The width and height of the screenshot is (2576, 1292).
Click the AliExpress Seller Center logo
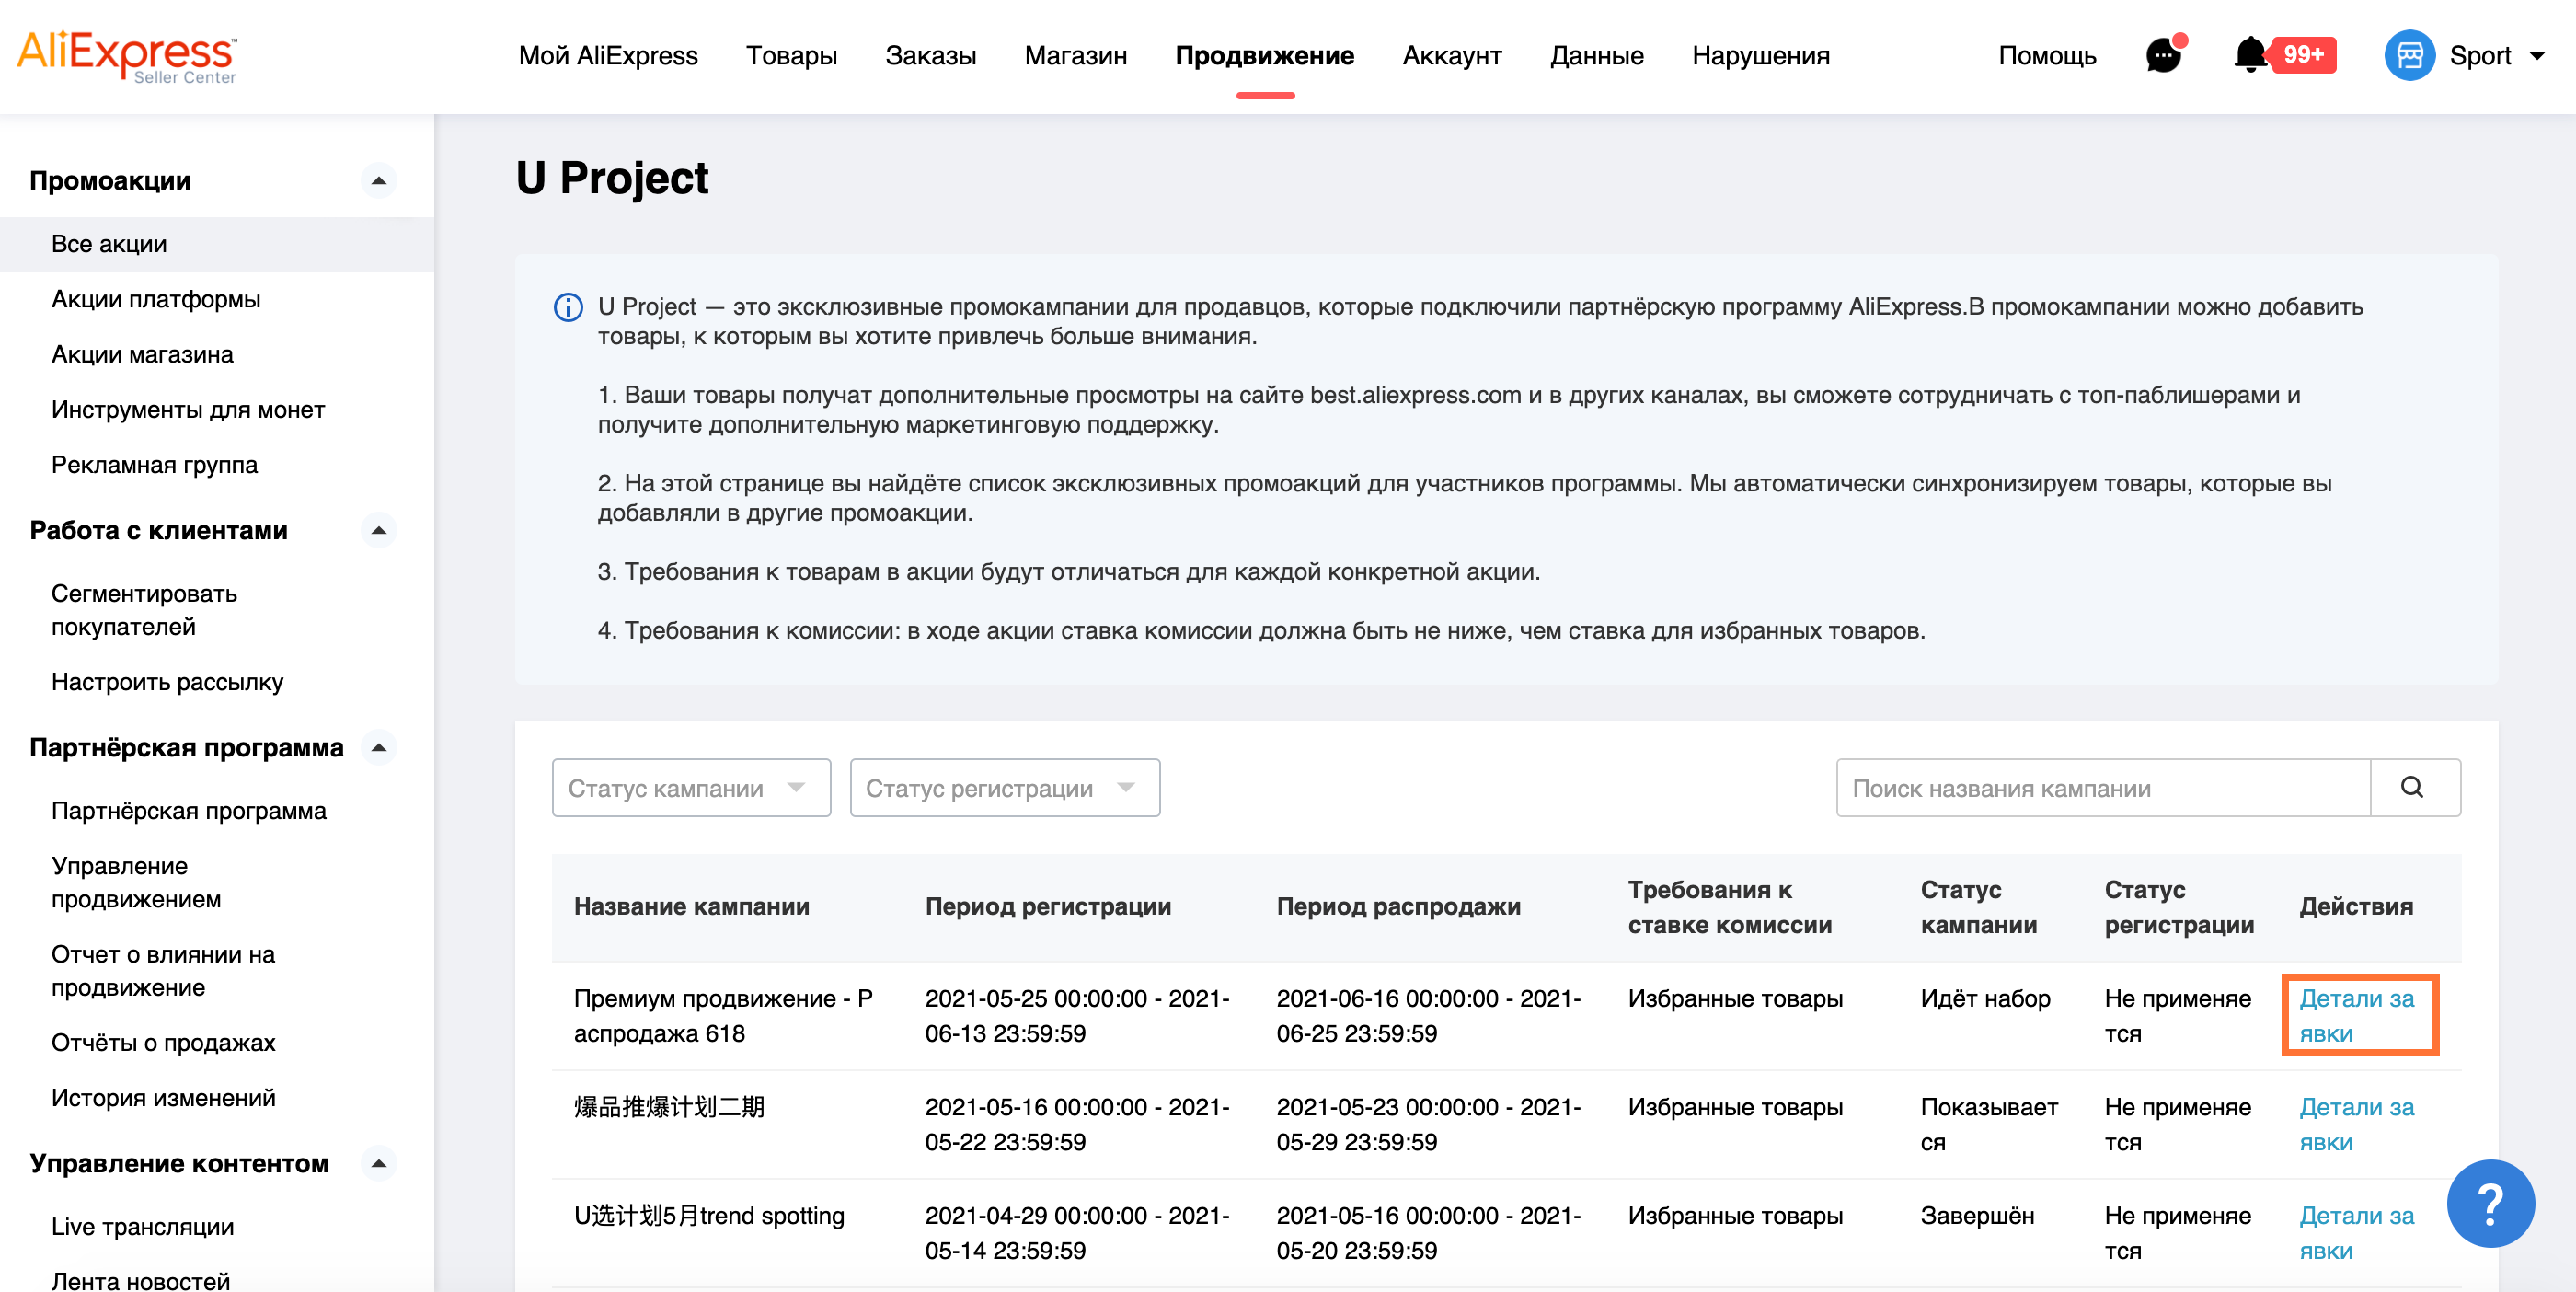127,56
